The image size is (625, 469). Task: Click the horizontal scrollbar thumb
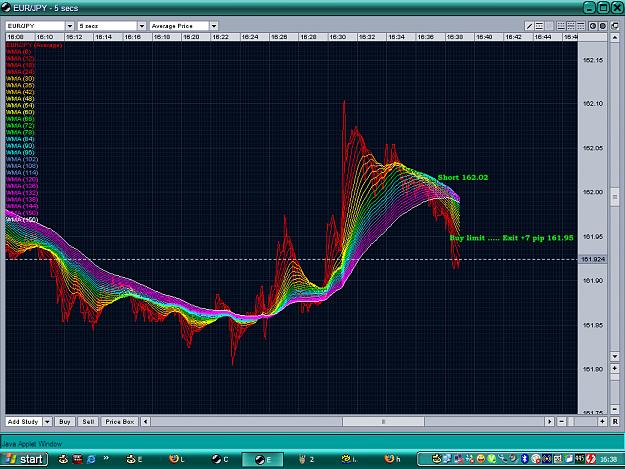click(x=383, y=422)
